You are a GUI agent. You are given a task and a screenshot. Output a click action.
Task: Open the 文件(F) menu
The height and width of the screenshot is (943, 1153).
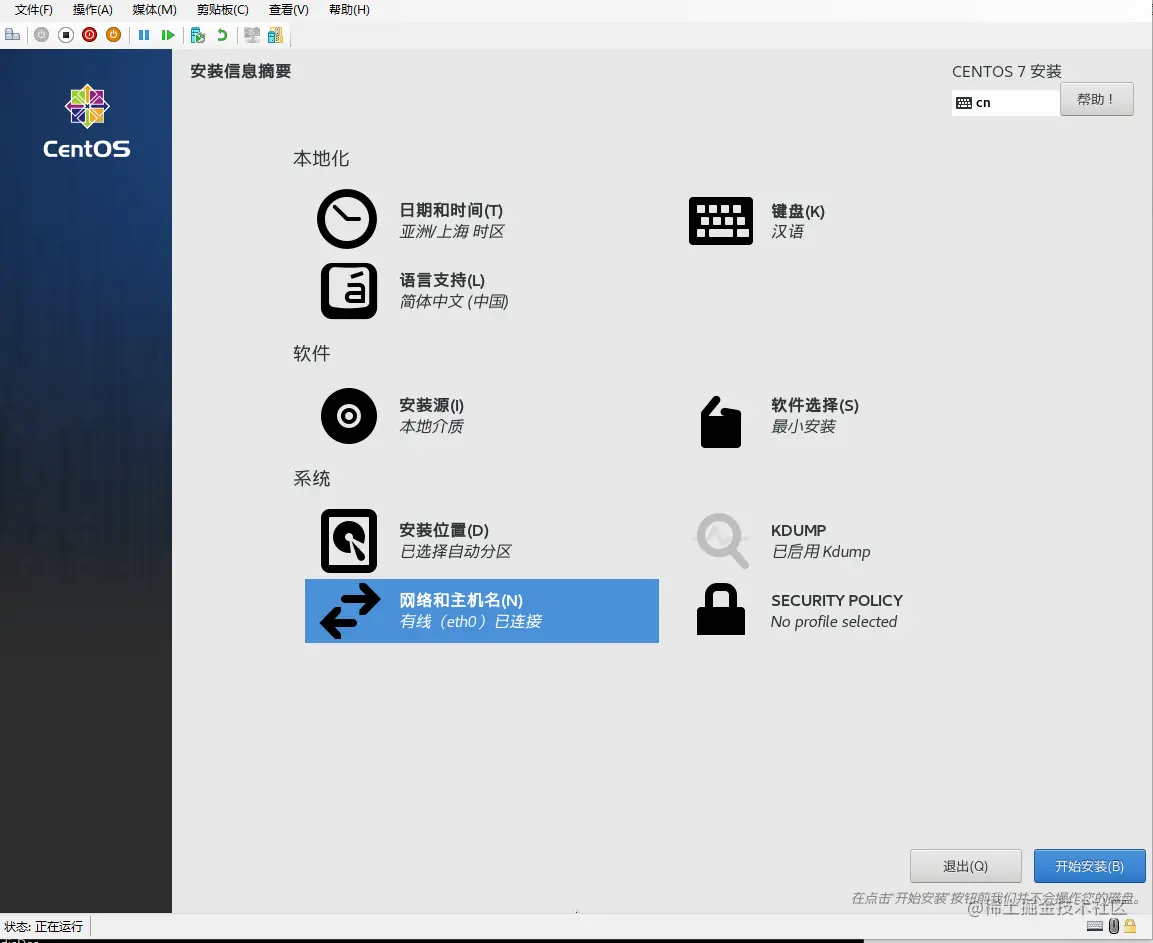pos(34,10)
